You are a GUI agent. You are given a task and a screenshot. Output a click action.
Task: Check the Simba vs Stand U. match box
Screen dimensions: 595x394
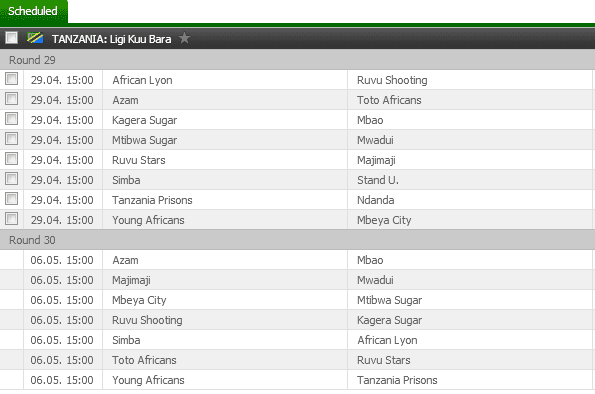pos(11,179)
